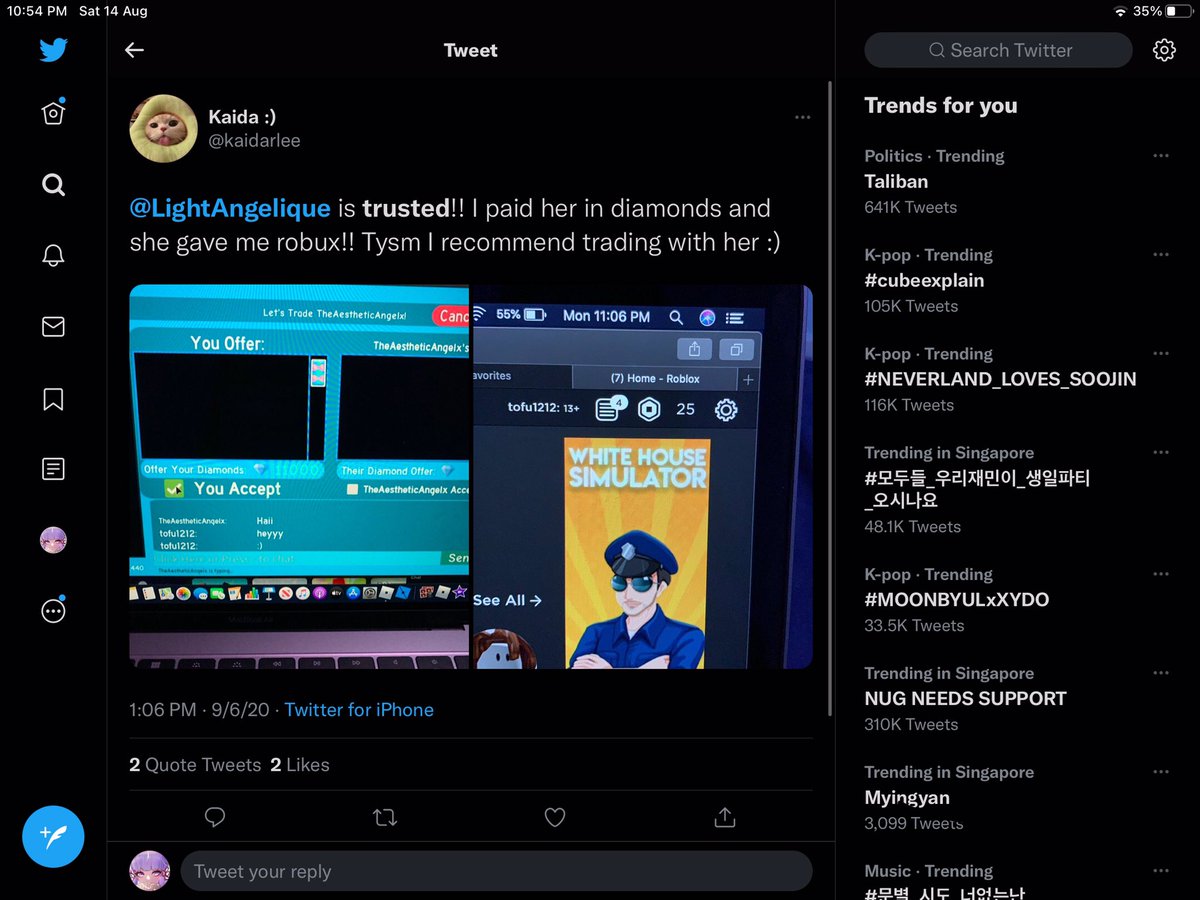Open options for NUG NEEDS SUPPORT trend
The image size is (1200, 900).
click(x=1160, y=674)
